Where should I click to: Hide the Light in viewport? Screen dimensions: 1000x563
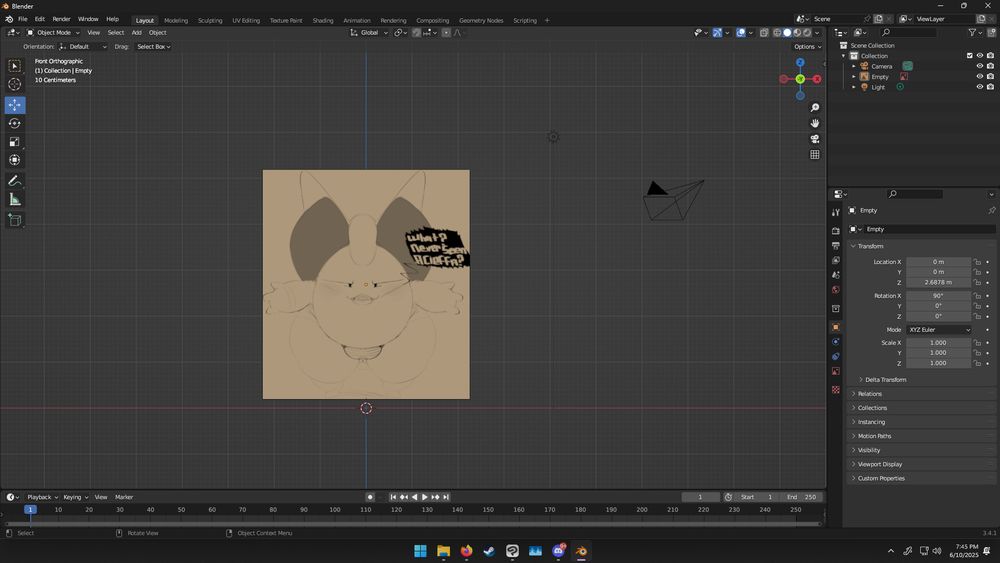point(980,87)
